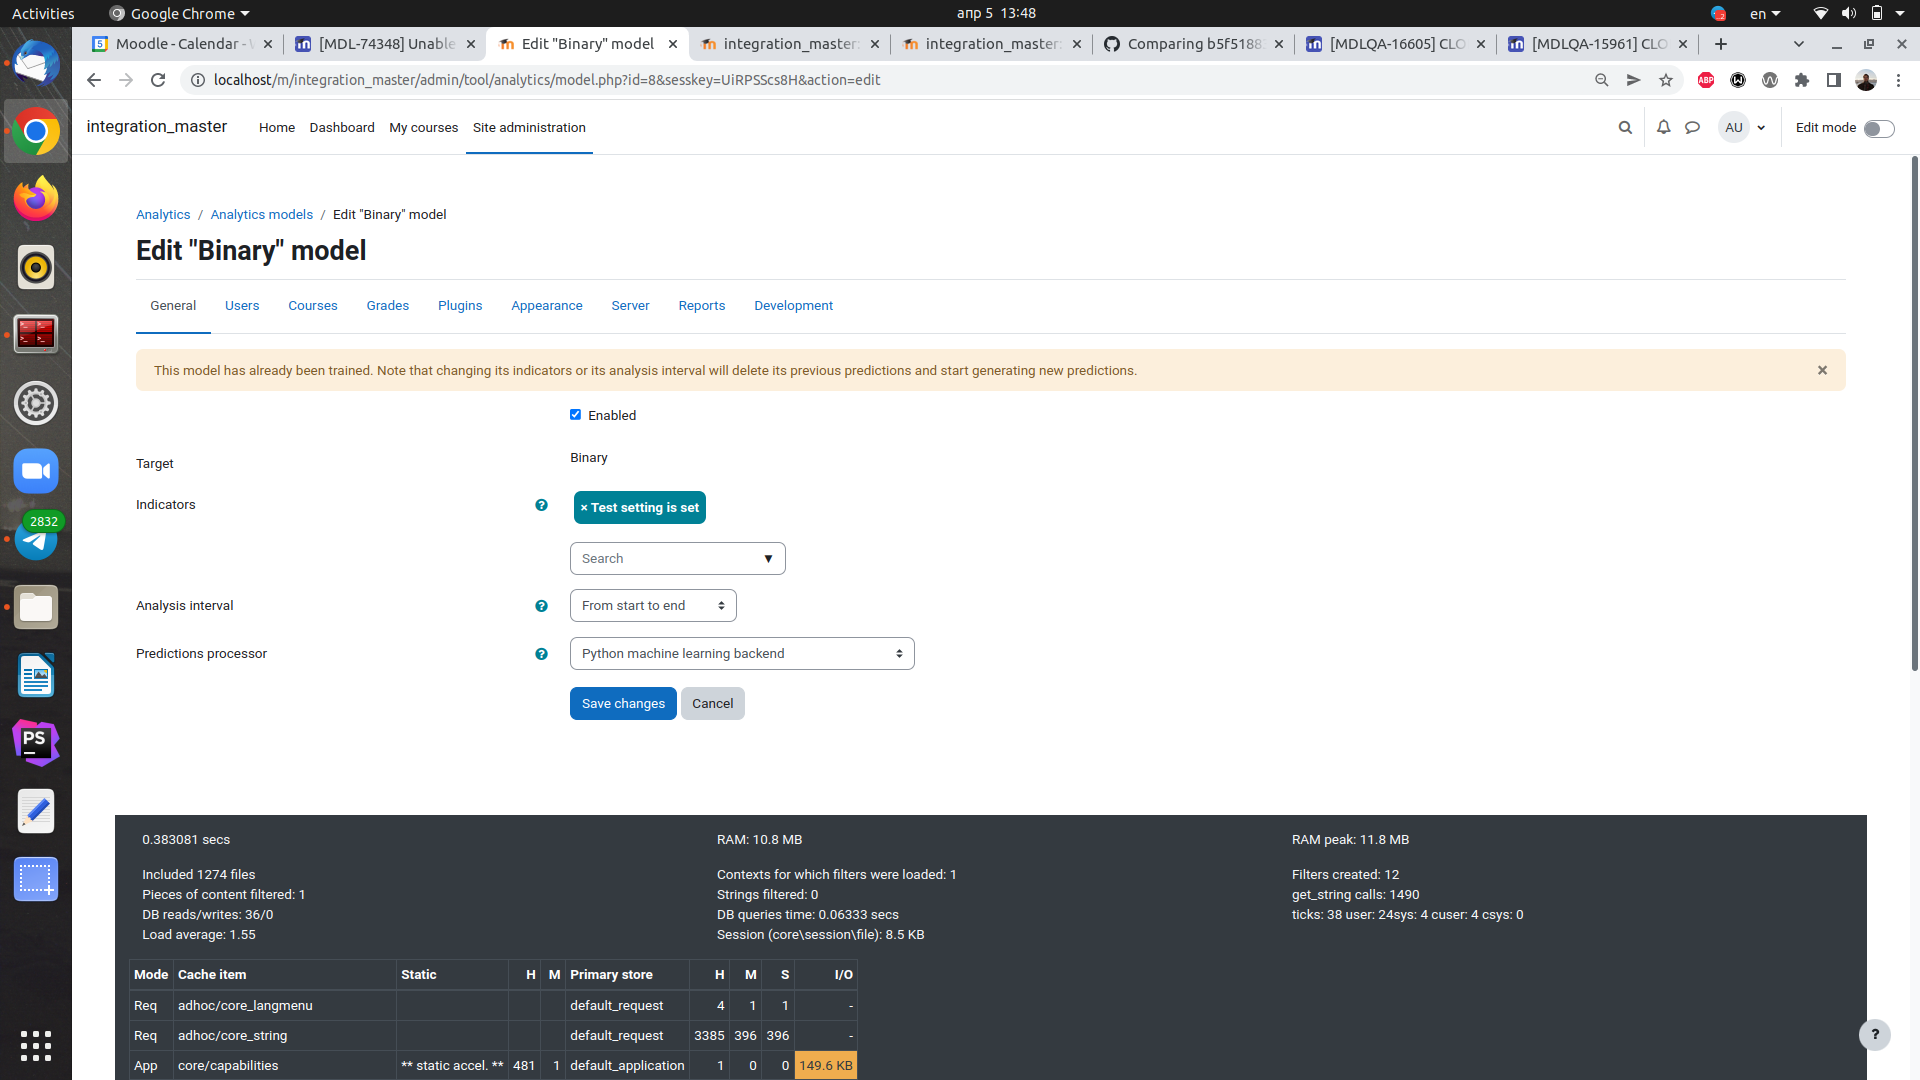Uncheck the Enabled checkbox

click(x=575, y=415)
